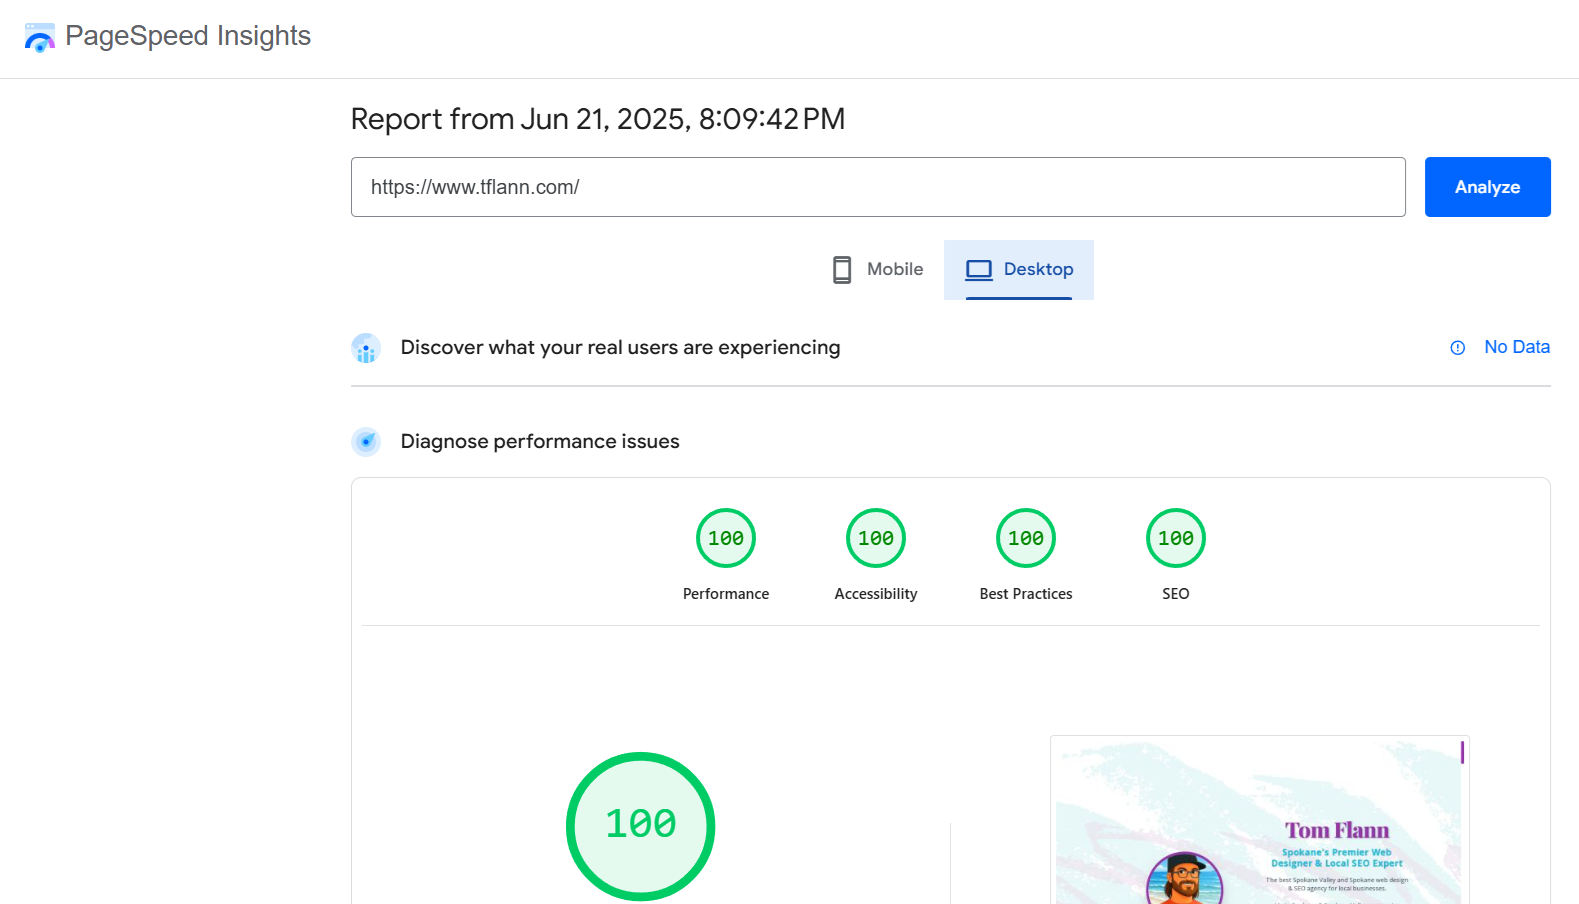The image size is (1579, 904).
Task: Focus the URL field containing https://www.tflann.com/
Action: coord(878,187)
